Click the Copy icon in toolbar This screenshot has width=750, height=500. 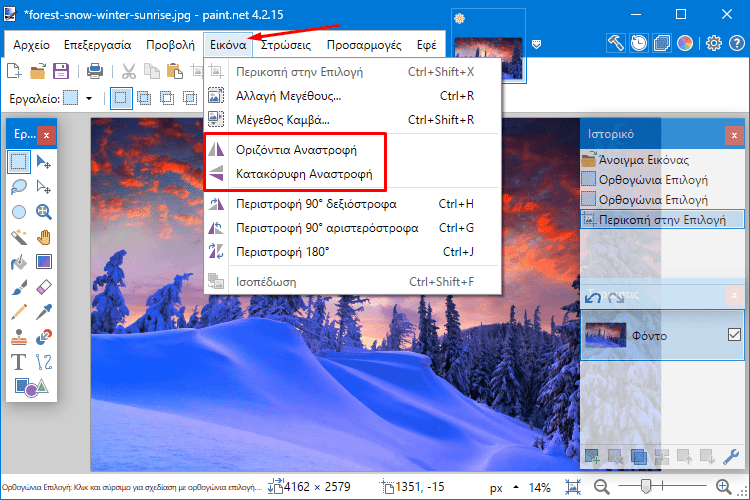coord(152,71)
